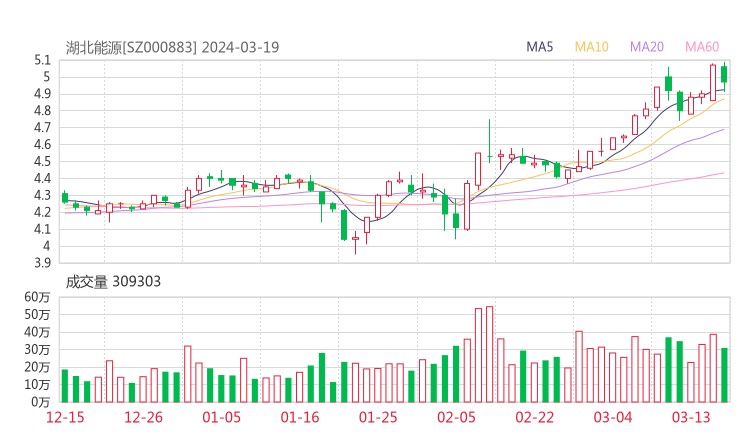Click the last green candlestick on the right
This screenshot has height=440, width=740.
coord(724,75)
